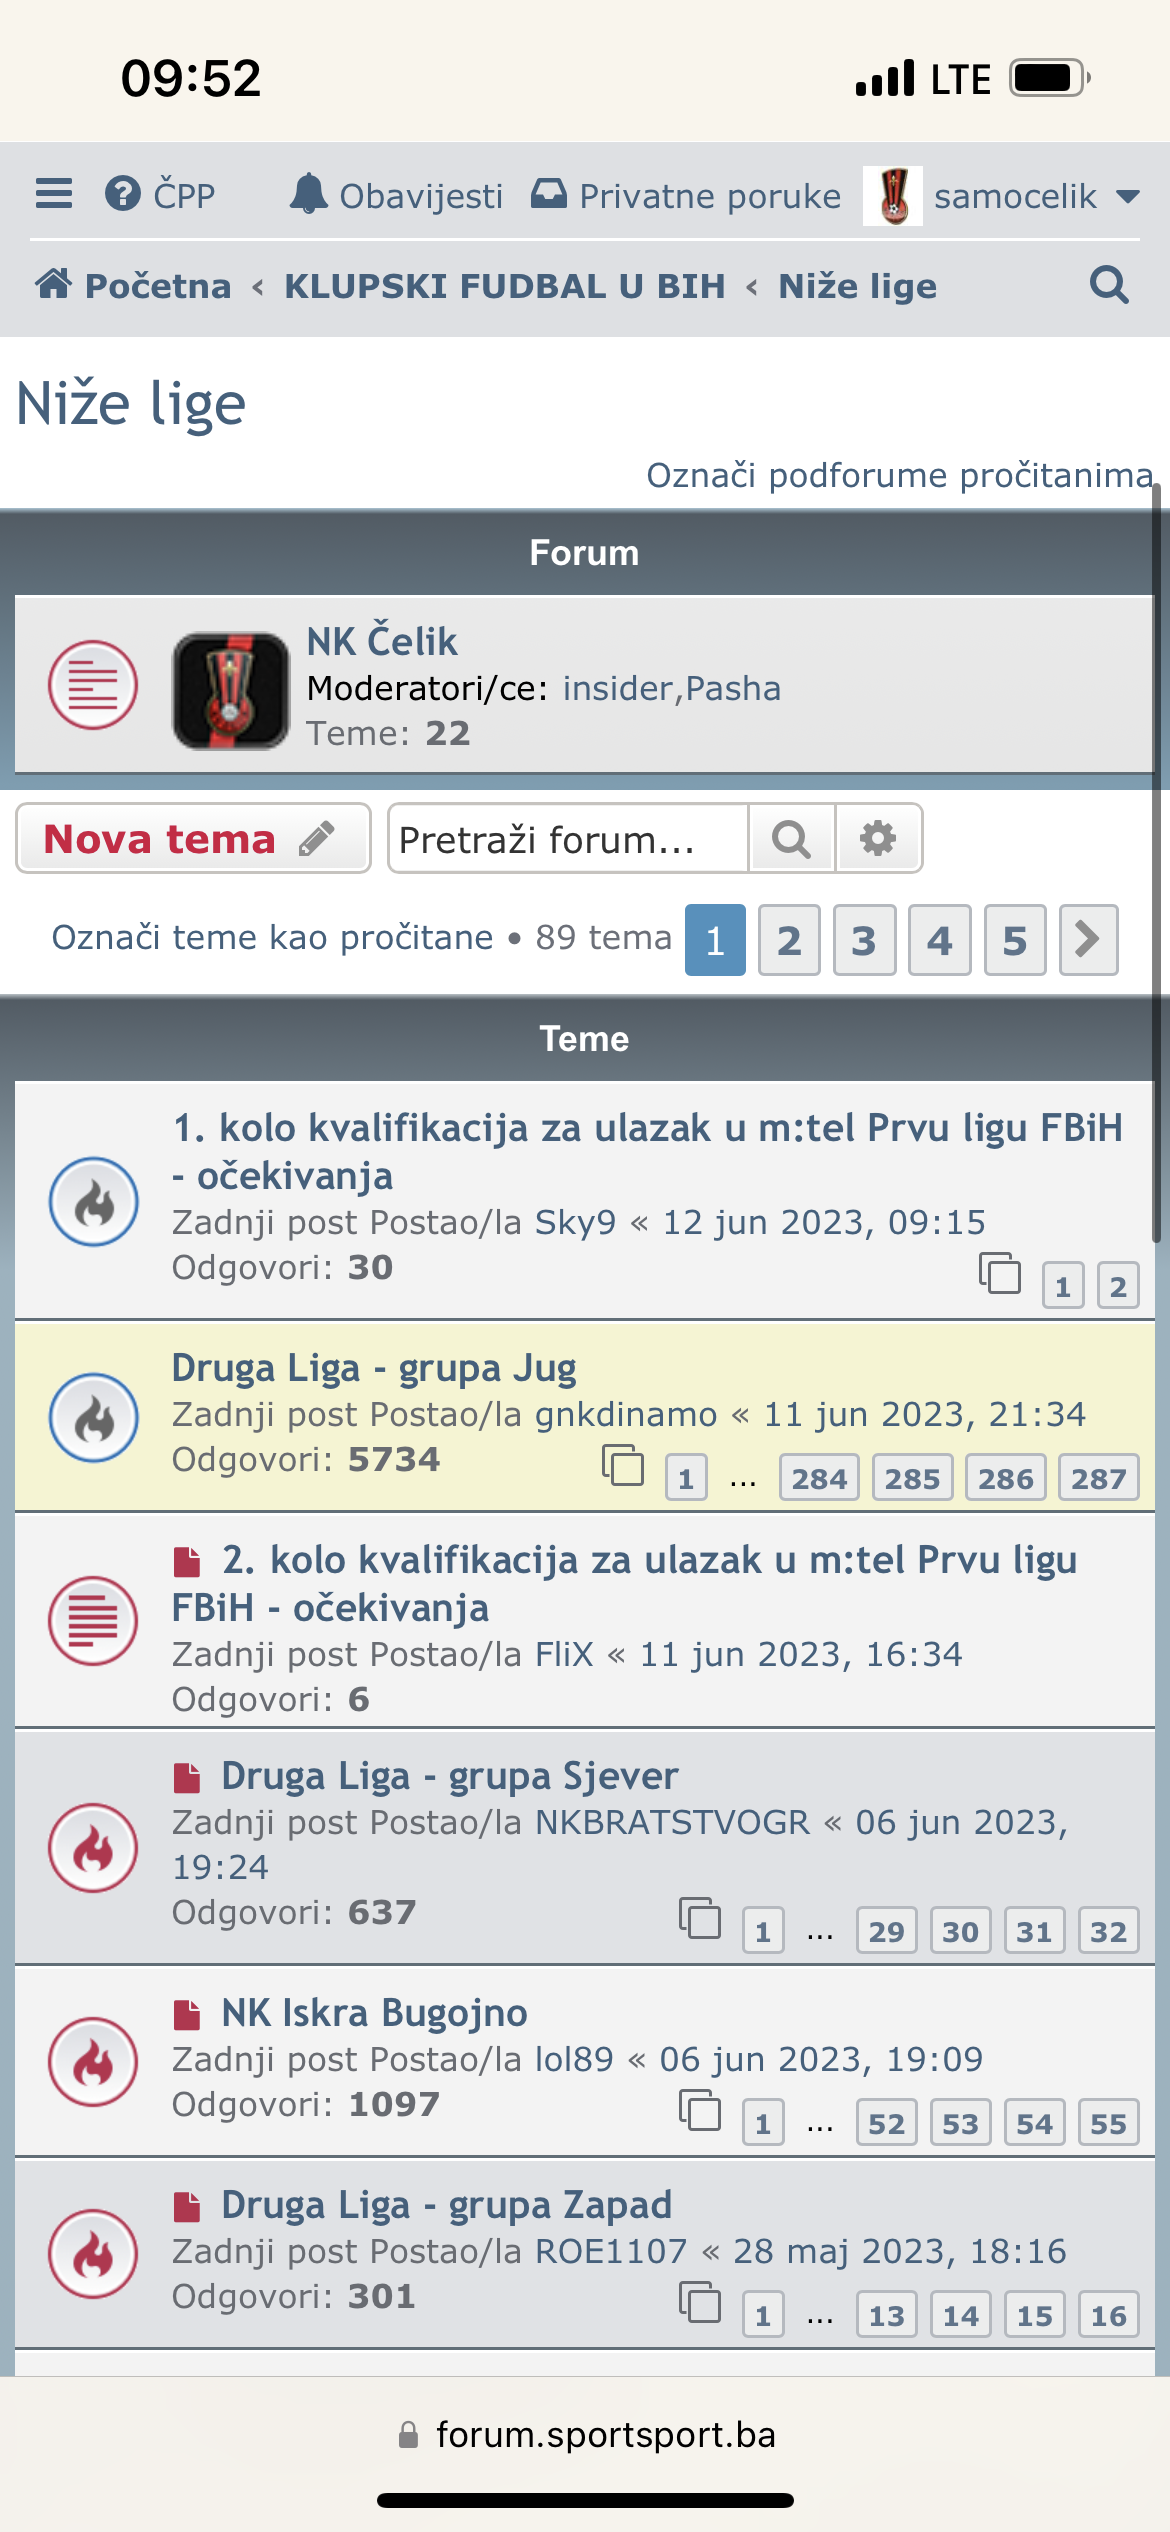
Task: Click the NK Čelik club logo
Action: pyautogui.click(x=231, y=690)
